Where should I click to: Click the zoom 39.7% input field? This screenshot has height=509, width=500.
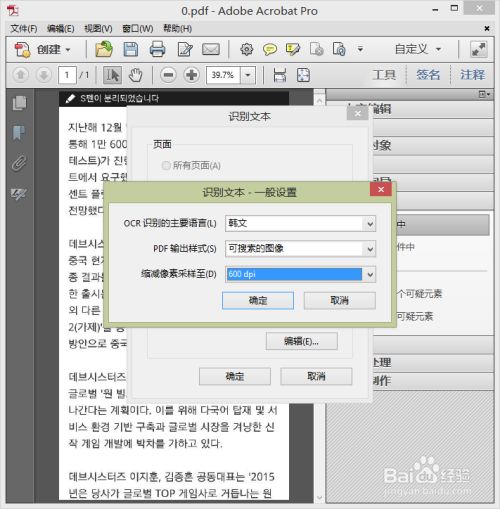tap(223, 75)
